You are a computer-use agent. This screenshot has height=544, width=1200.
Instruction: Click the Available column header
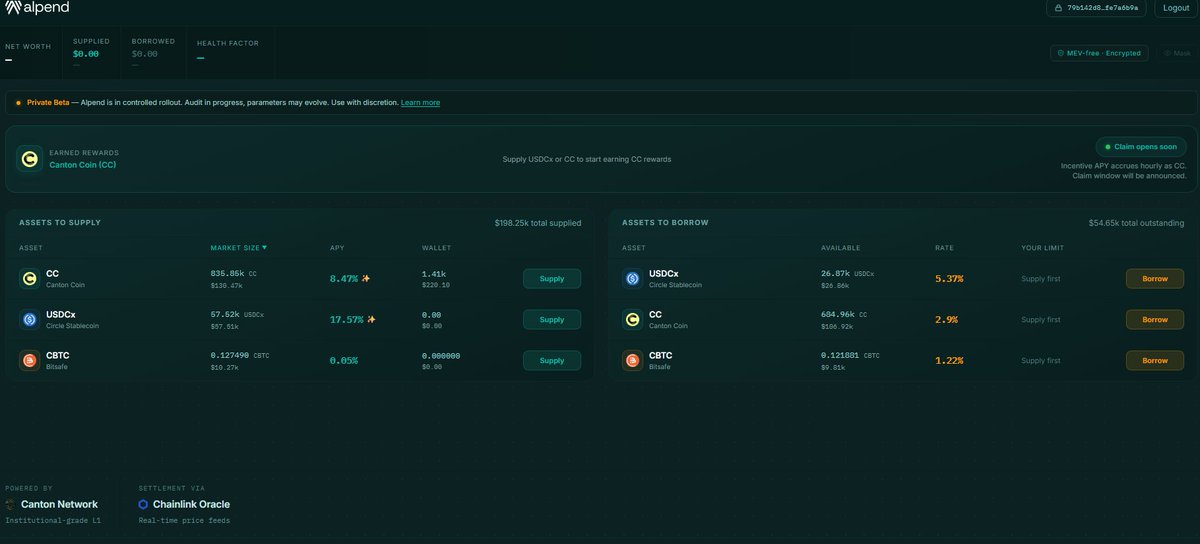(840, 247)
